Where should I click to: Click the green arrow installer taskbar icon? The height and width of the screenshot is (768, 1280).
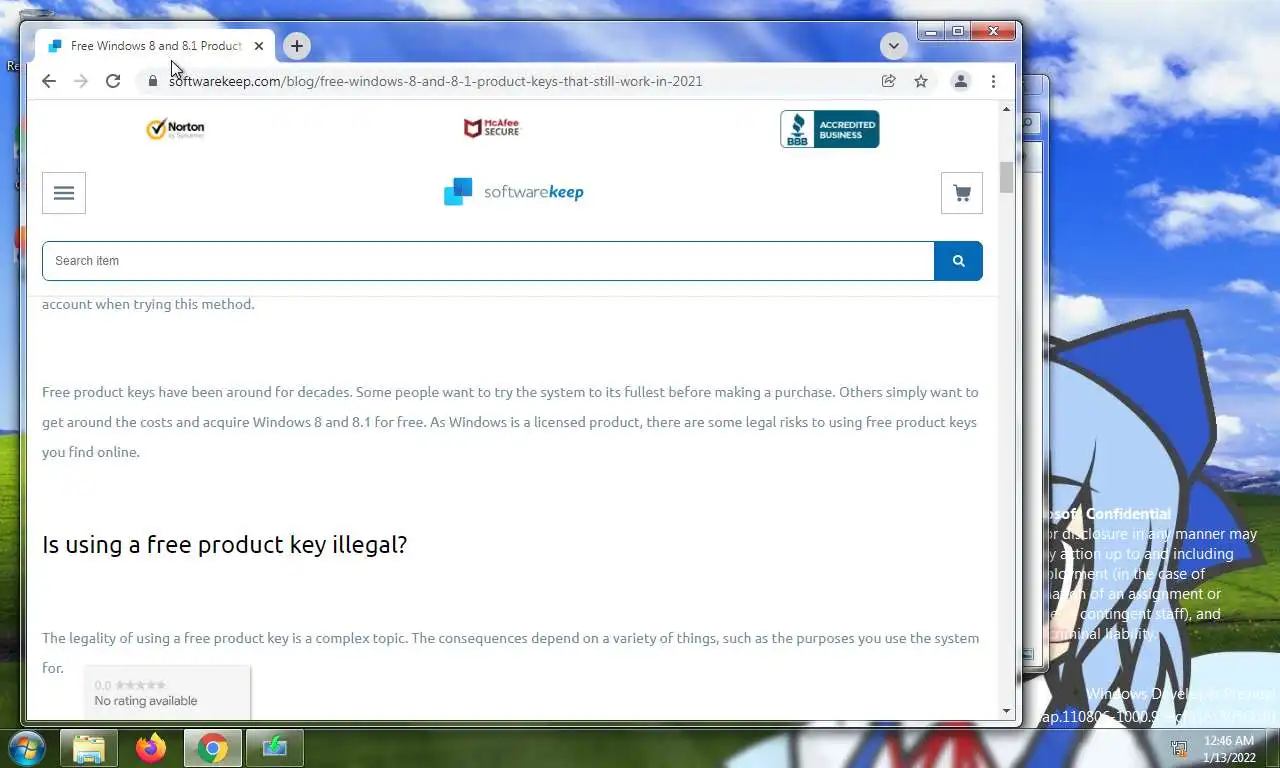pos(274,748)
